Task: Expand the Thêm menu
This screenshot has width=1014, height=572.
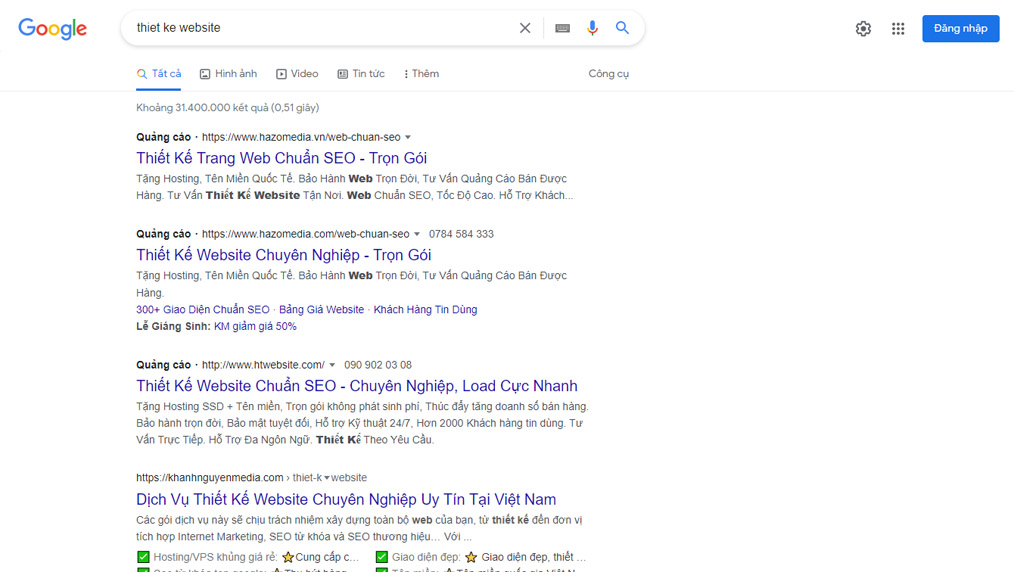Action: coord(421,74)
